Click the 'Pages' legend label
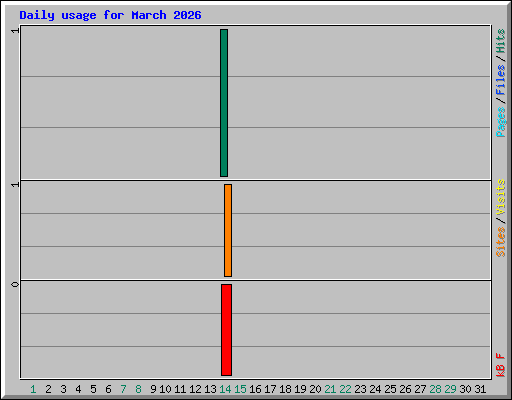This screenshot has height=400, width=512. coord(500,122)
